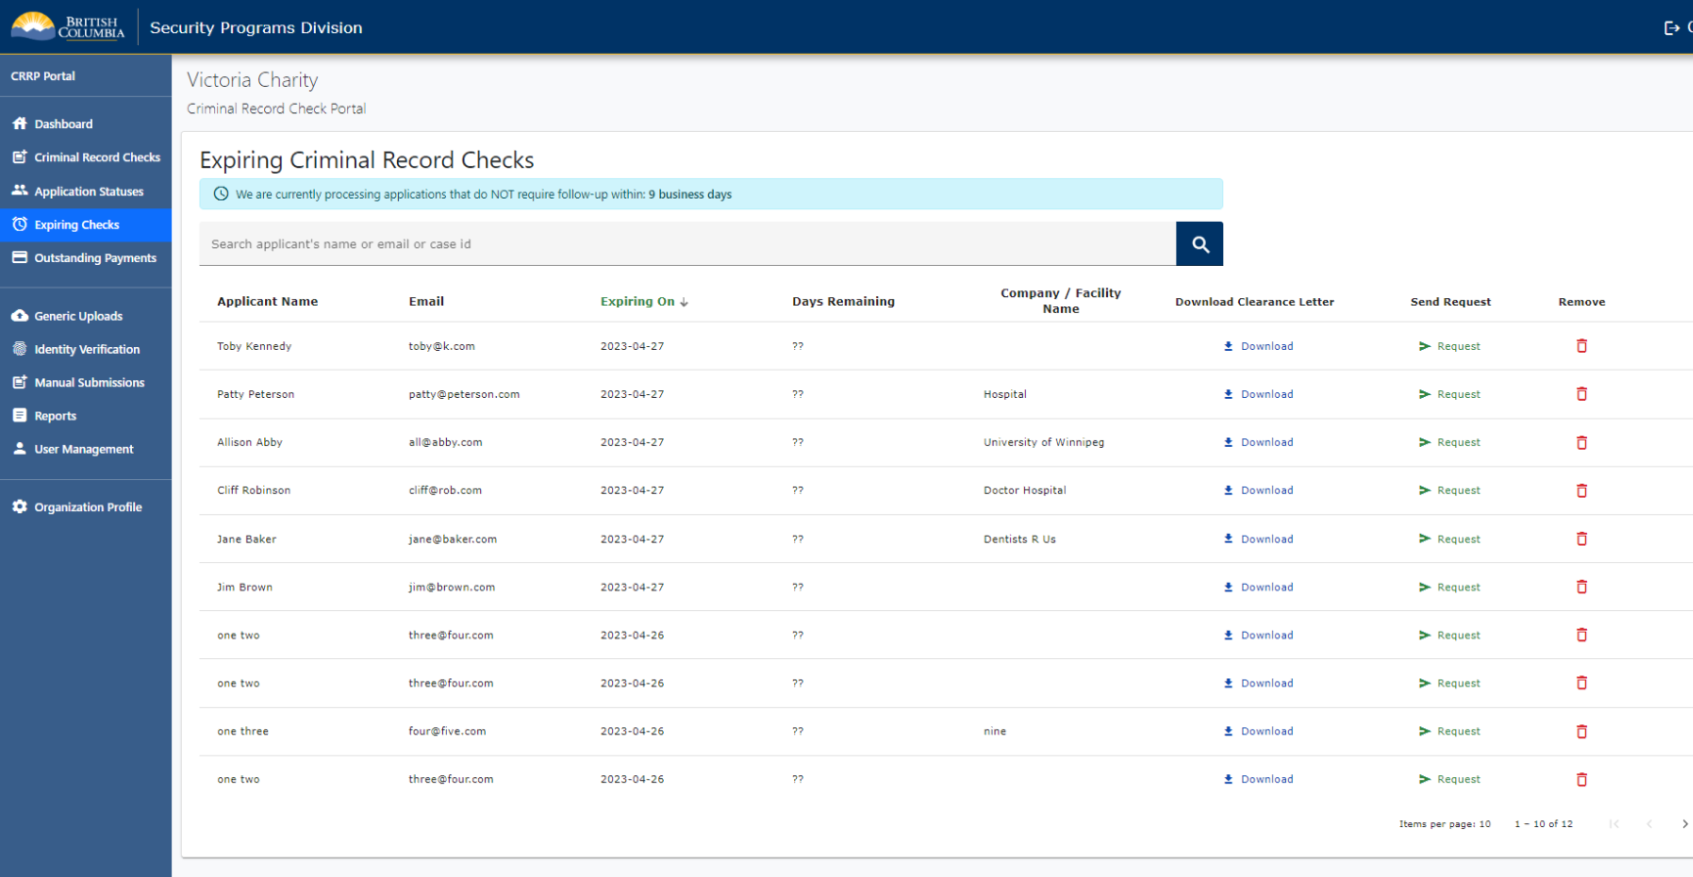Click the Dashboard home icon in the sidebar
The width and height of the screenshot is (1693, 877).
click(x=20, y=124)
